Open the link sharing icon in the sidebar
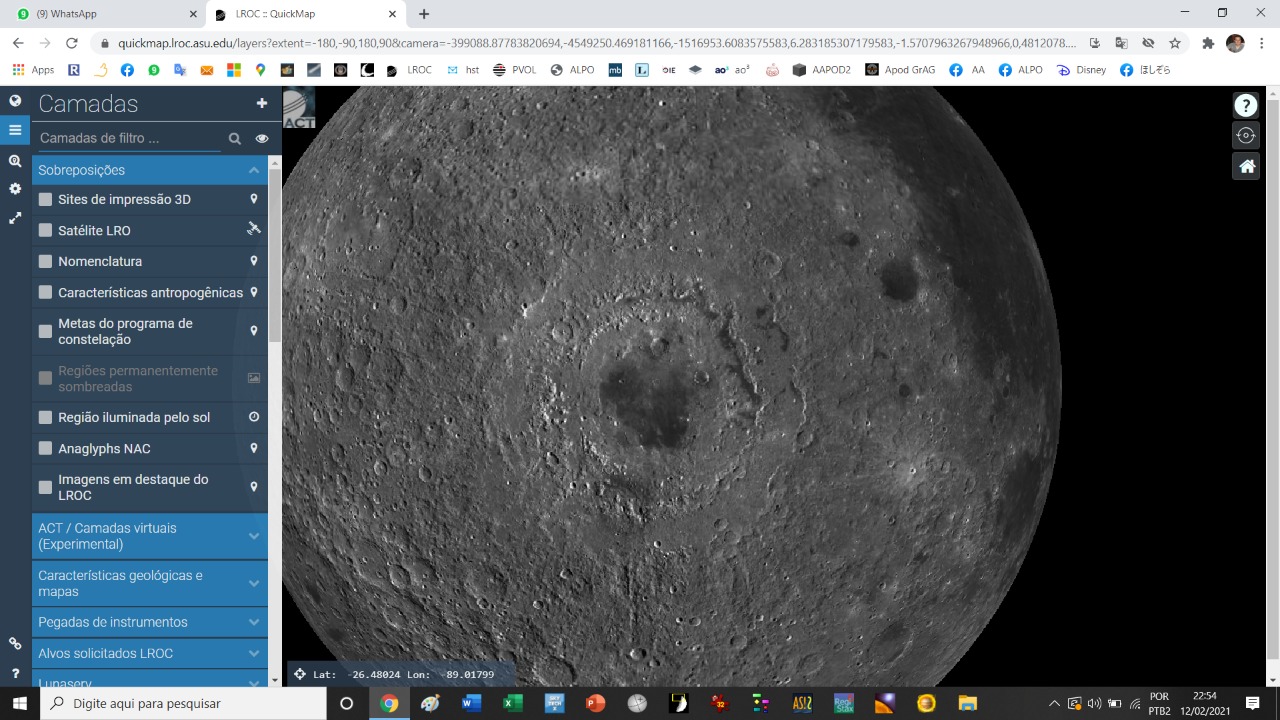 pos(15,643)
